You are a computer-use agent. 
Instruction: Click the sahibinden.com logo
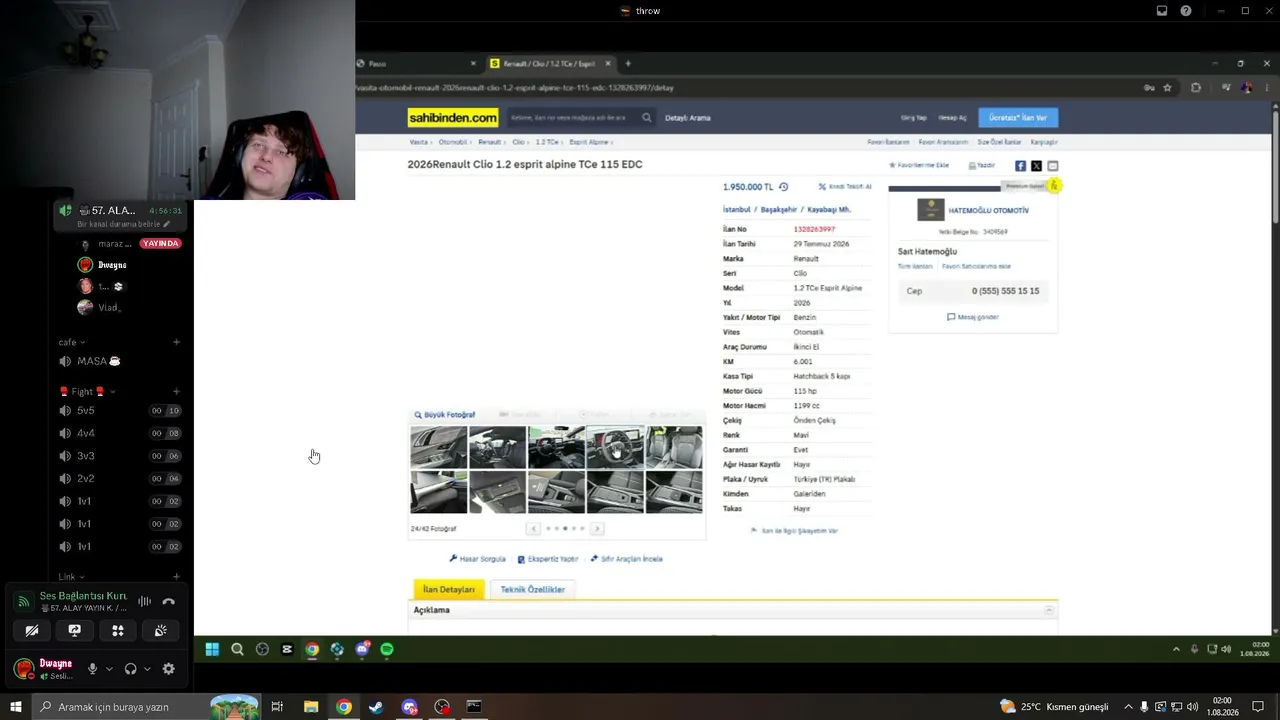(x=453, y=118)
